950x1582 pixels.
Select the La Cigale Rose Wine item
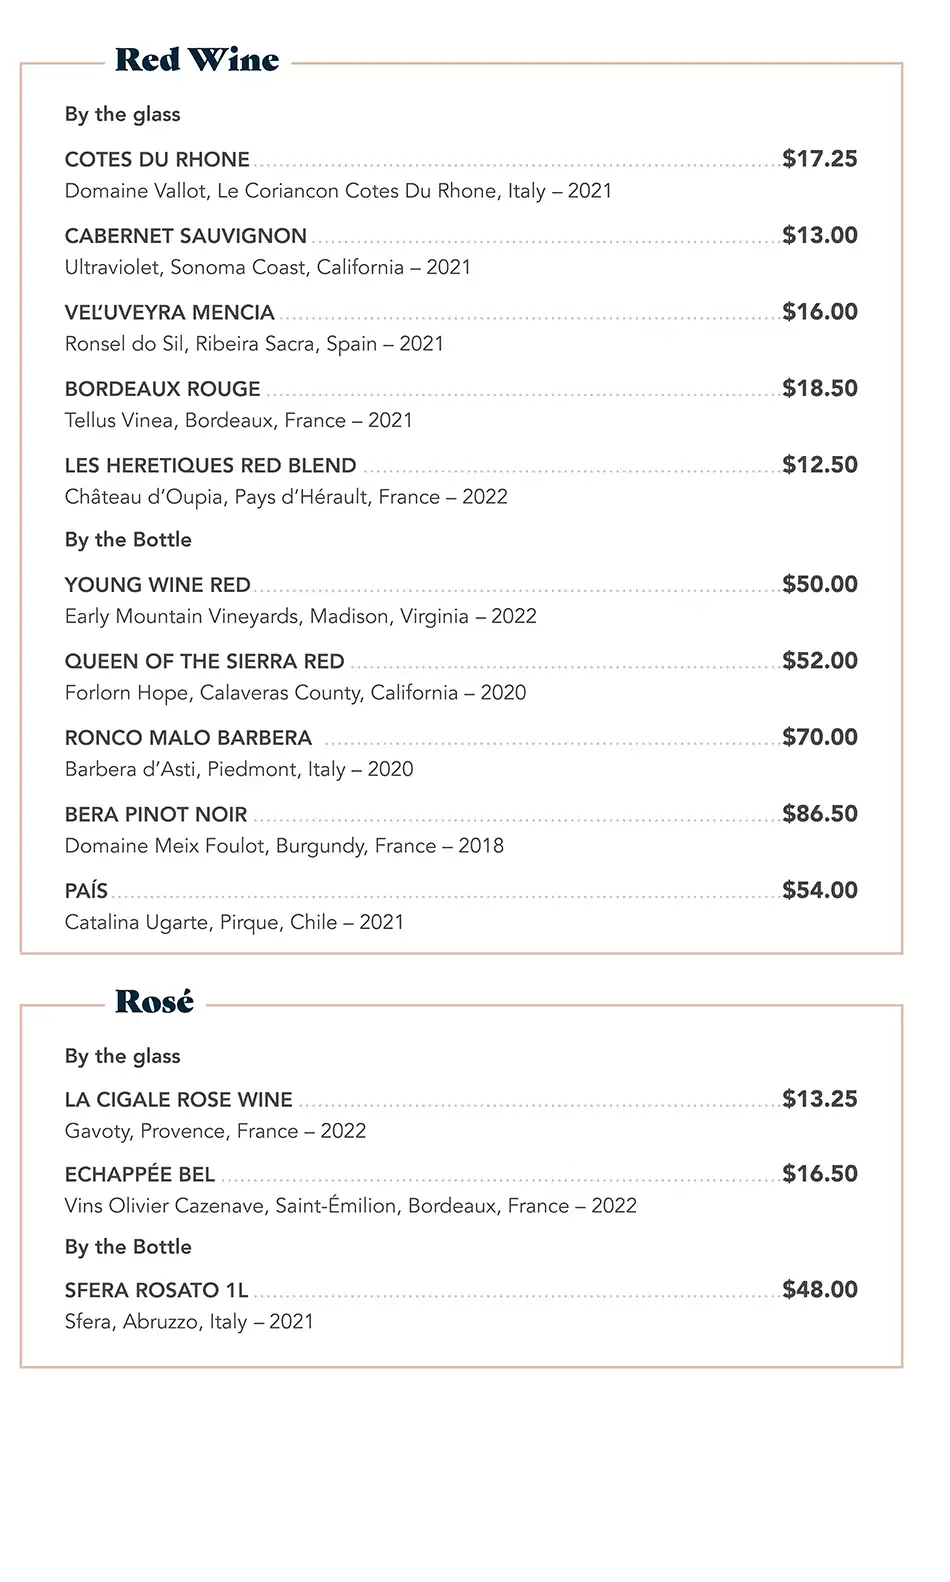(x=178, y=1100)
